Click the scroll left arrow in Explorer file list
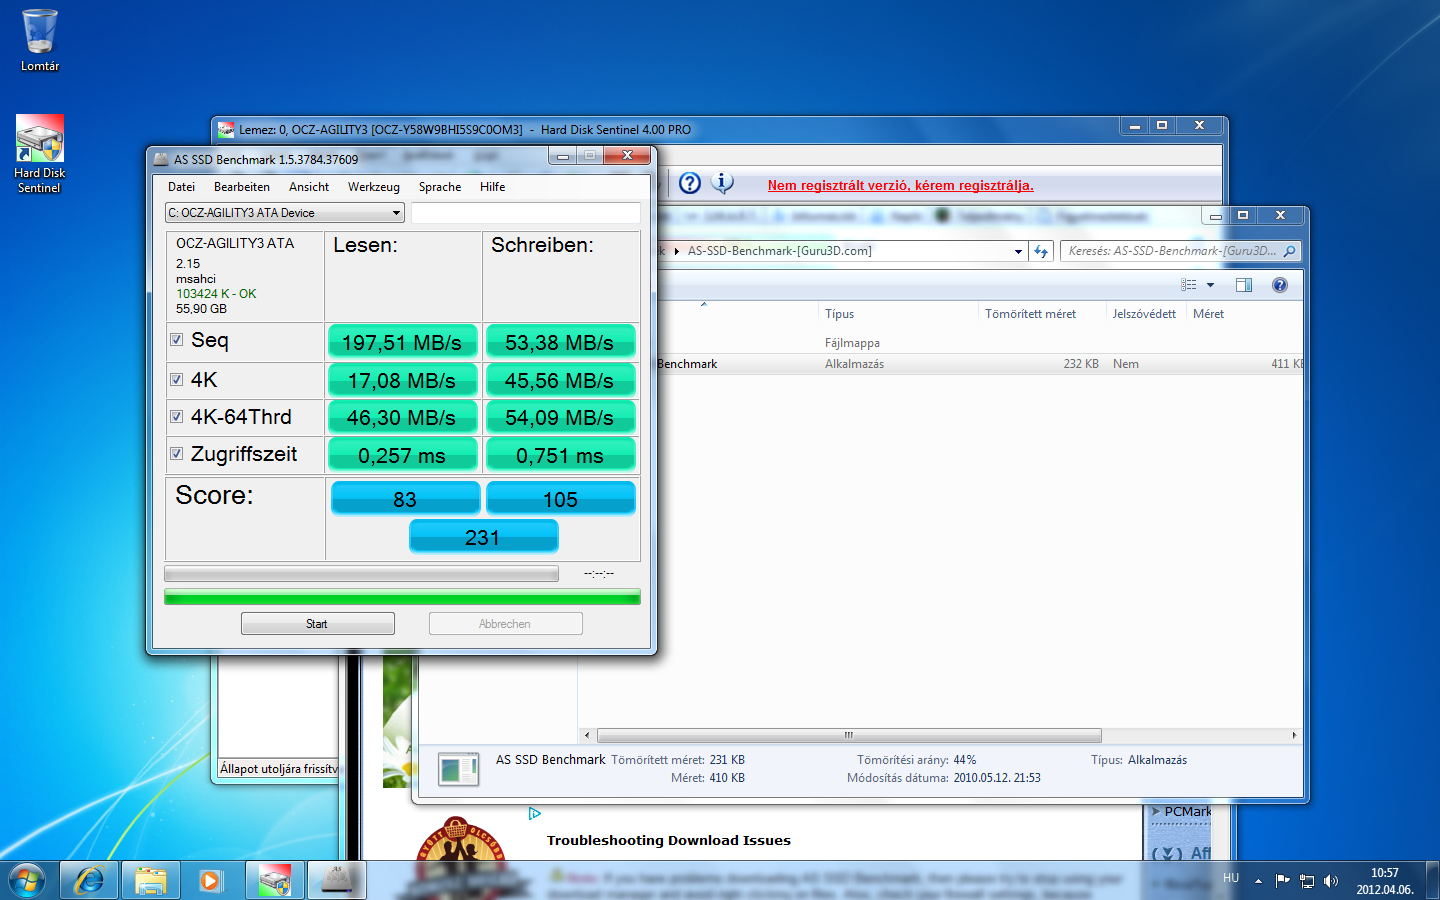1440x900 pixels. [x=587, y=735]
